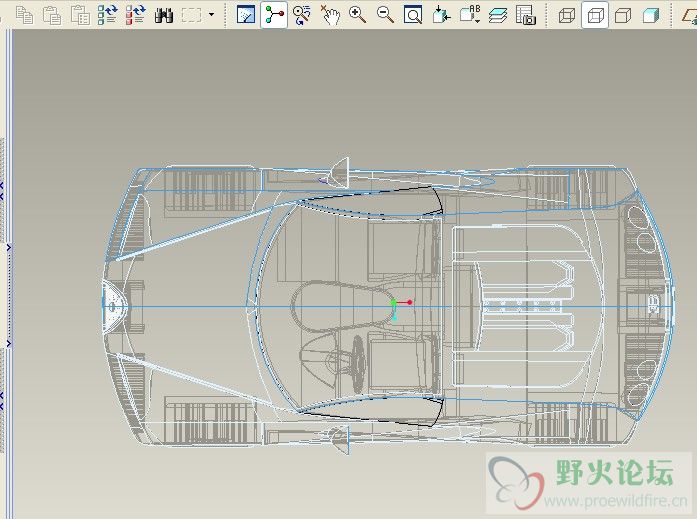
Task: Switch to Hidden Line display mode
Action: 595,16
